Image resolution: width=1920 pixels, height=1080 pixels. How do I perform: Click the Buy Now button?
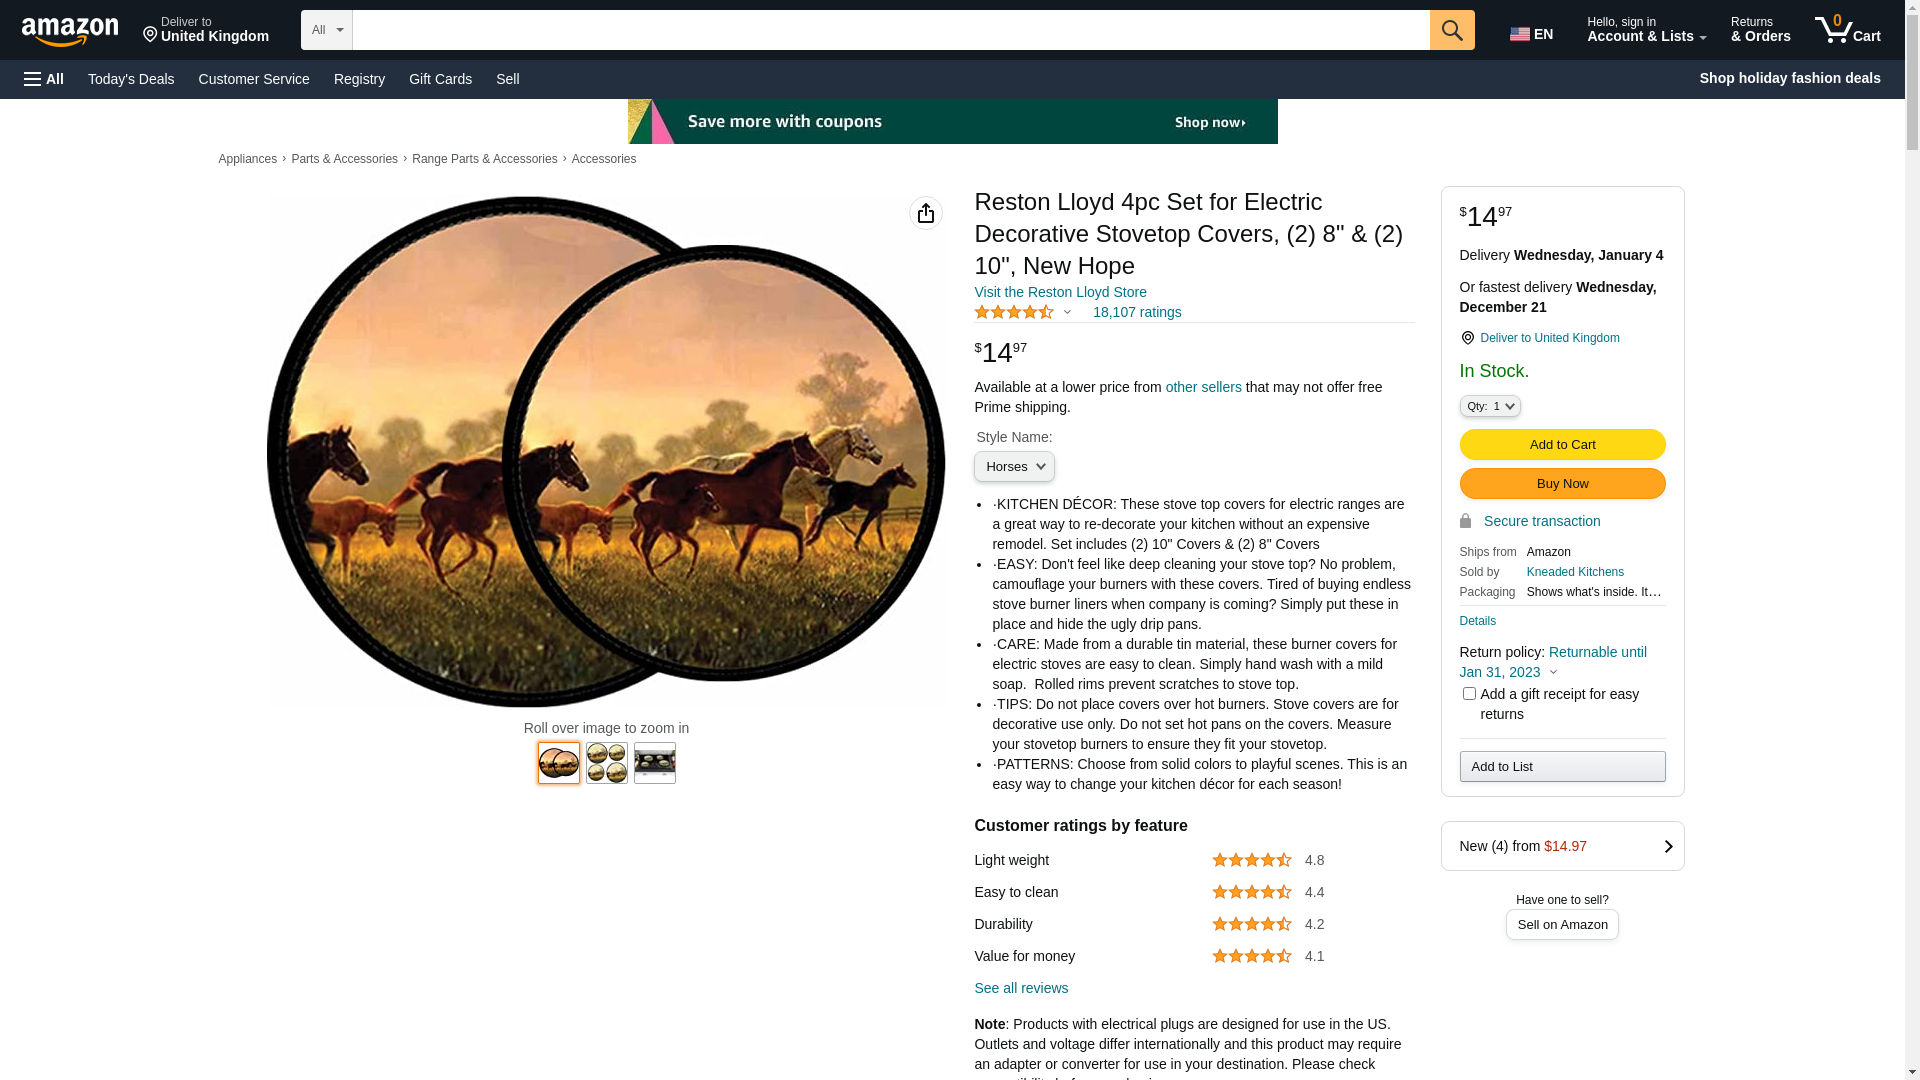coord(1562,483)
